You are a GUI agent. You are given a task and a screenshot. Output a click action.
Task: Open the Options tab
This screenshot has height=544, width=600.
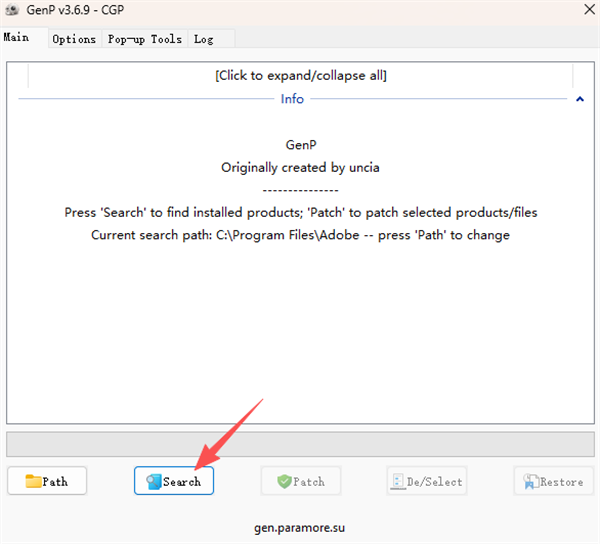[74, 39]
